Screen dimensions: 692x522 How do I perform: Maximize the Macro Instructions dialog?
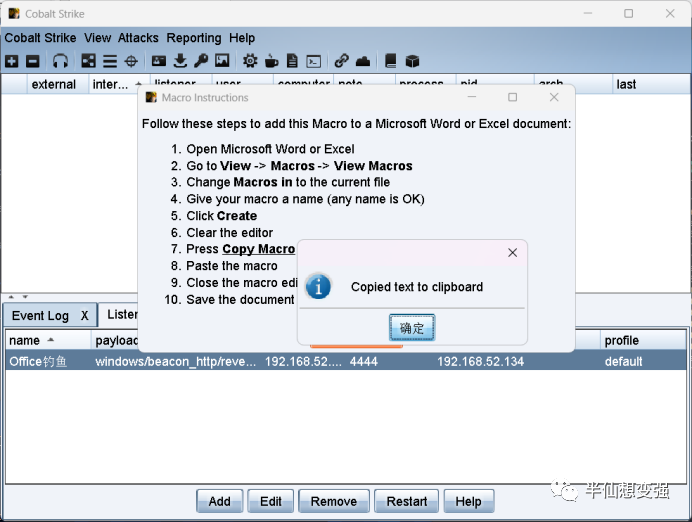pyautogui.click(x=512, y=97)
